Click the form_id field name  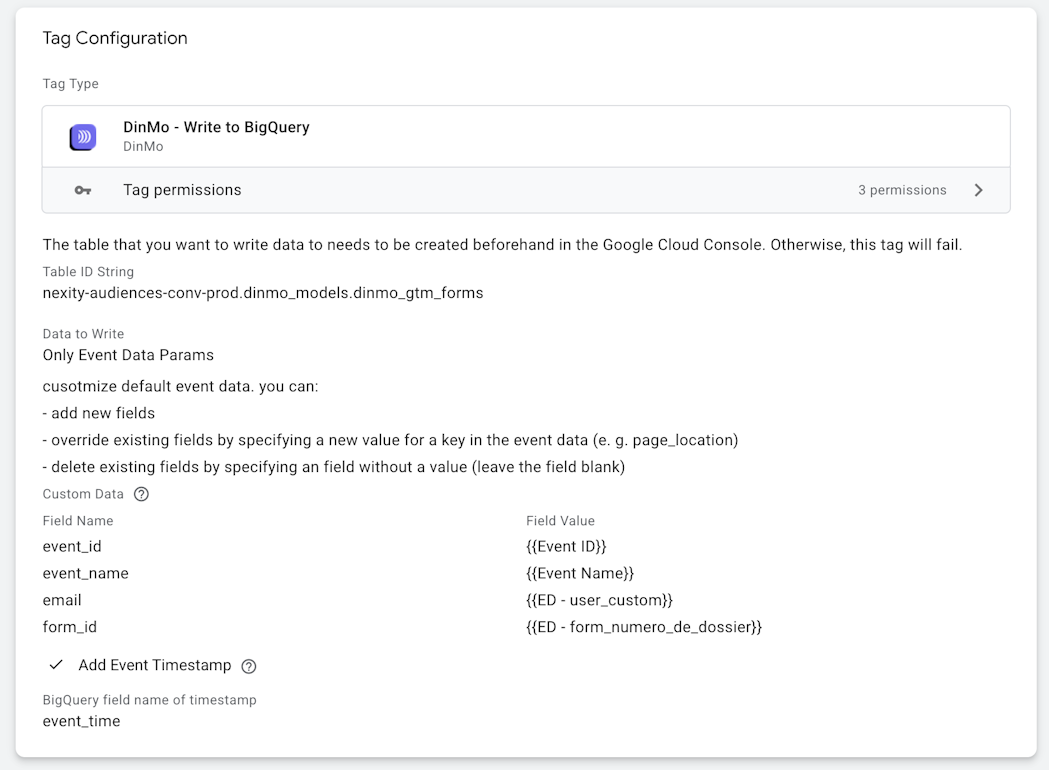[x=70, y=627]
